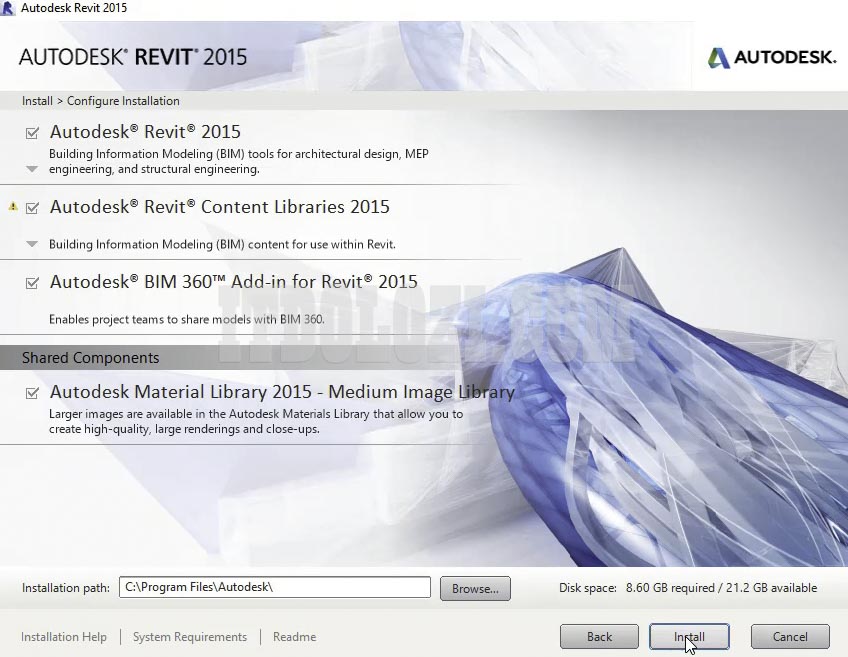Click the Autodesk logo in the header
This screenshot has width=848, height=657.
770,58
